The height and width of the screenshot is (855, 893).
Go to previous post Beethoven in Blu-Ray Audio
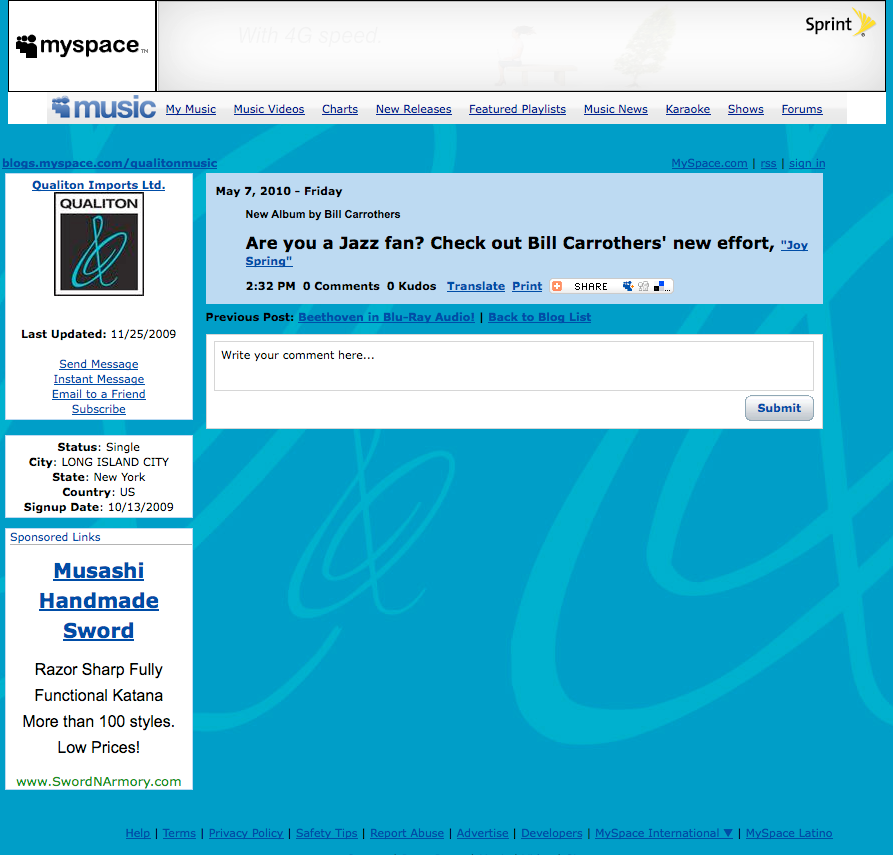point(386,317)
